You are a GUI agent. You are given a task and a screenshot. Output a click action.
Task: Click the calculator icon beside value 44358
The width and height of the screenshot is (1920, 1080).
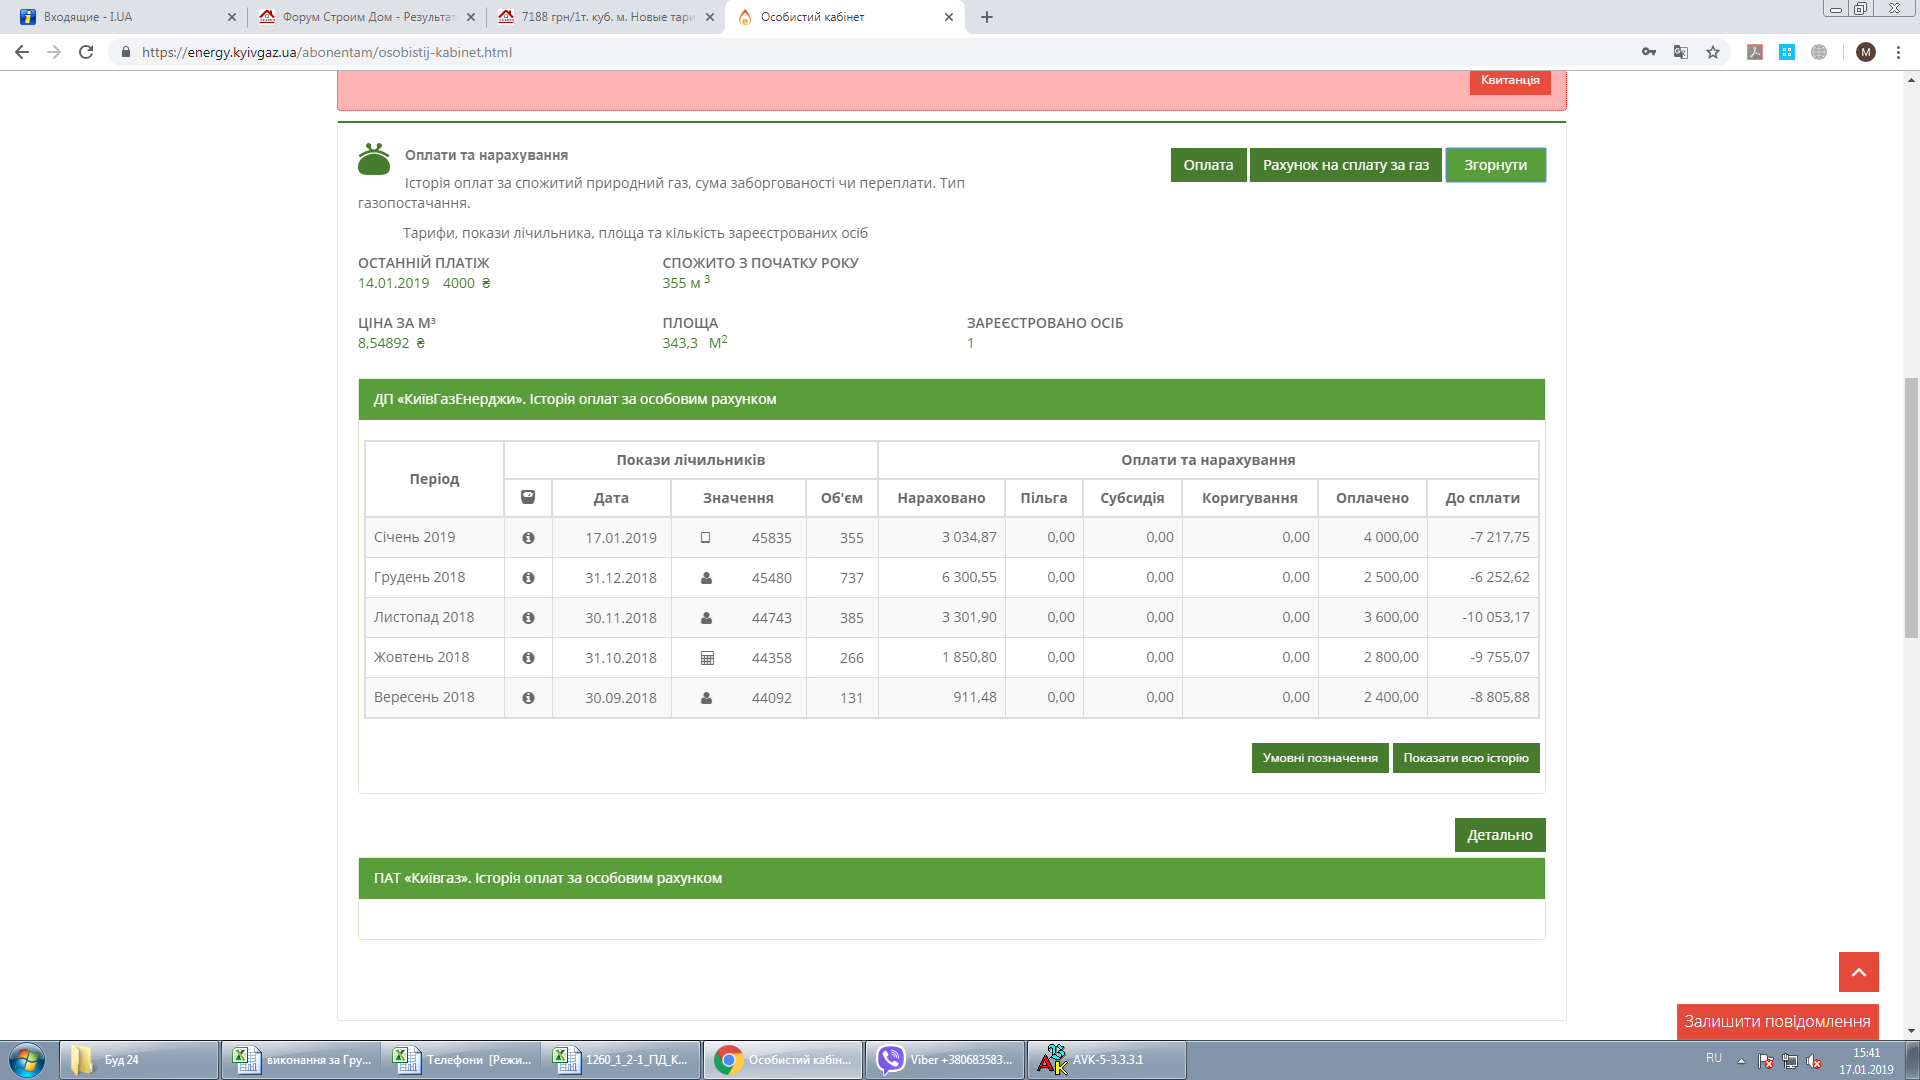coord(707,658)
